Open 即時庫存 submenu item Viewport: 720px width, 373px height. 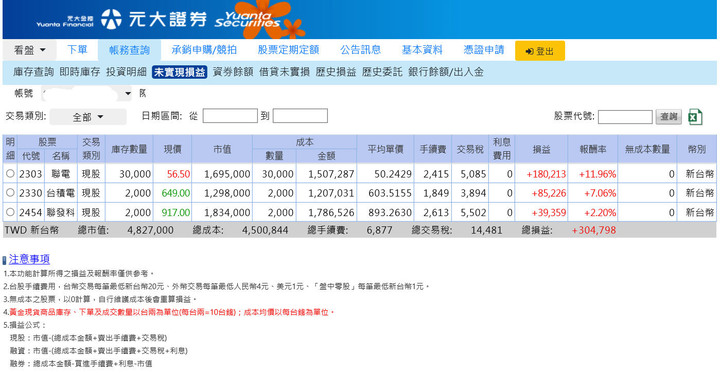(x=80, y=72)
